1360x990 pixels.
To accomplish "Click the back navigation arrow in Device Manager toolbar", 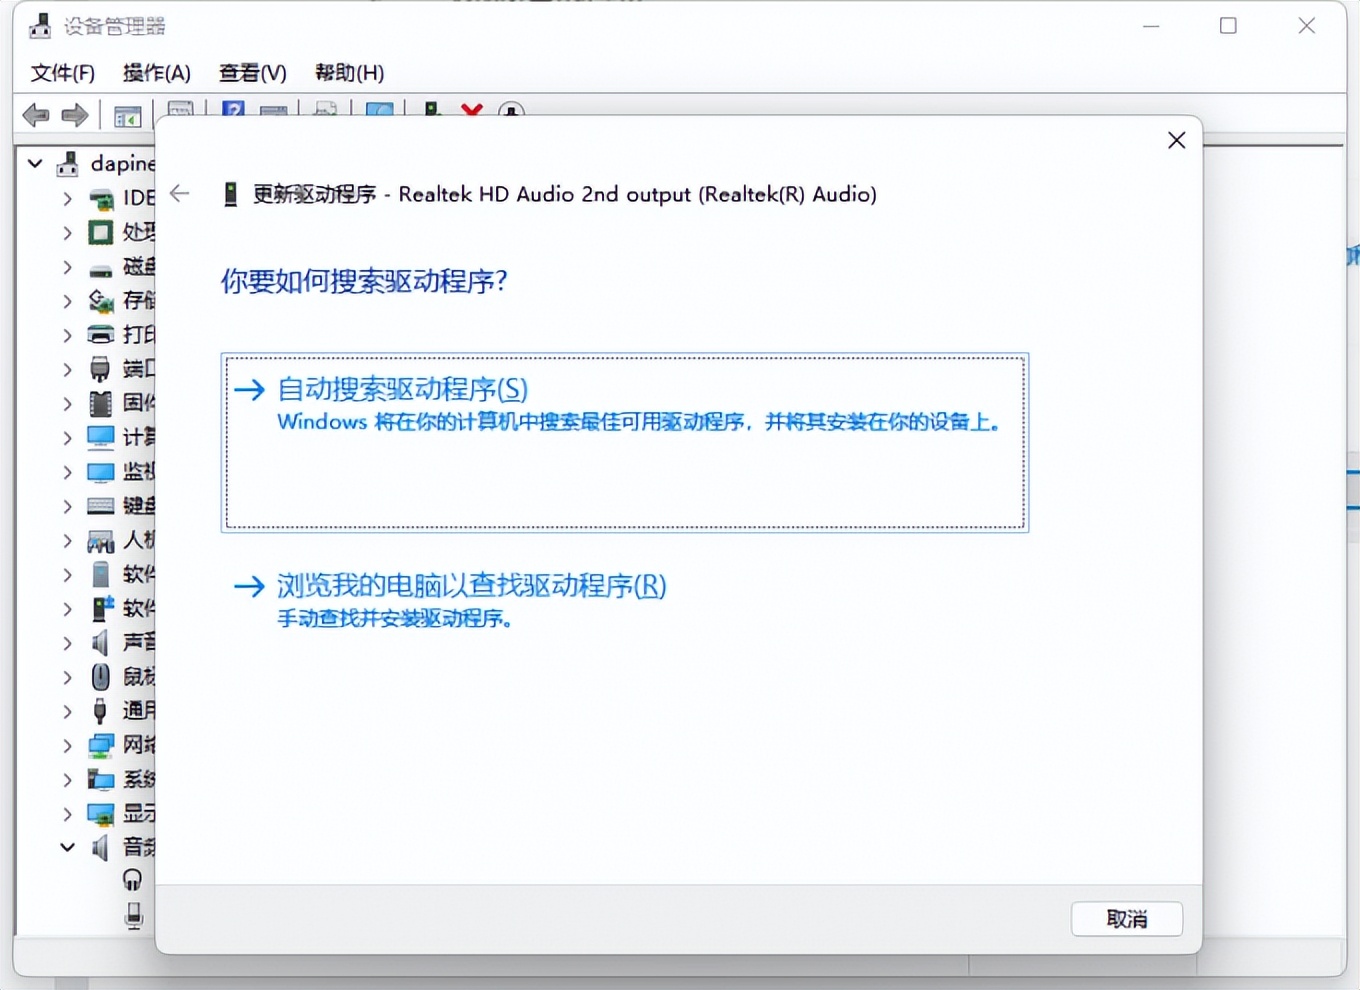I will pos(36,114).
